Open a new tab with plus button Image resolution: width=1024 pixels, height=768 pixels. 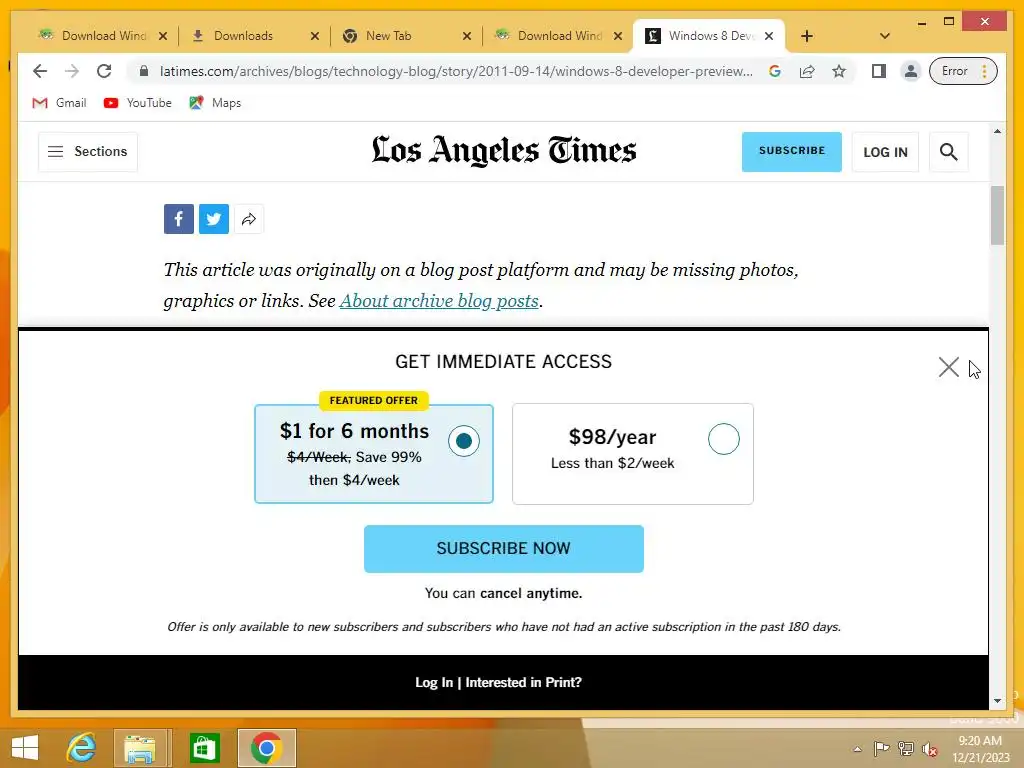click(x=807, y=36)
